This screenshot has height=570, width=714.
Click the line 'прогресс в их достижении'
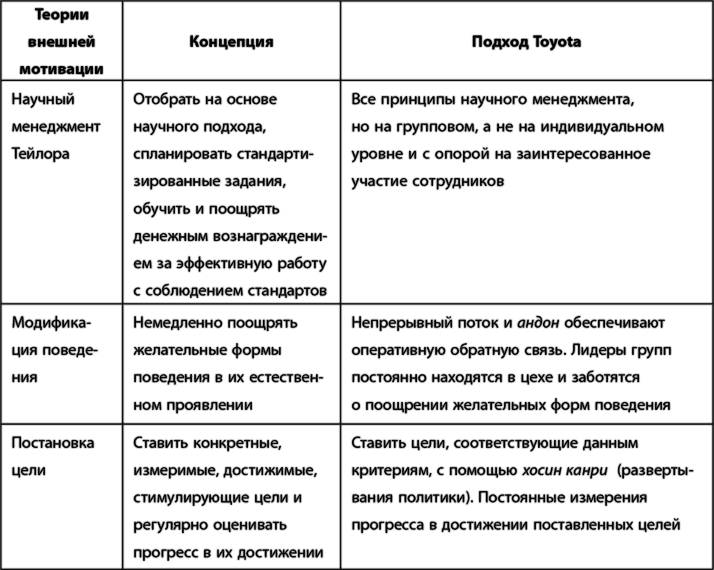pos(228,552)
